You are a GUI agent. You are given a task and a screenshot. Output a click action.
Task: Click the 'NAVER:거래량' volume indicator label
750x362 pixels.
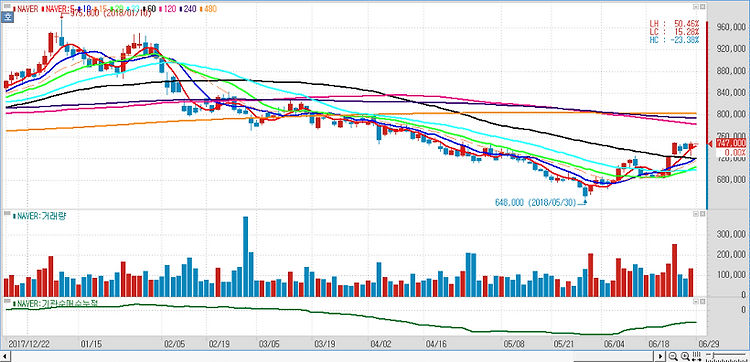tap(39, 216)
